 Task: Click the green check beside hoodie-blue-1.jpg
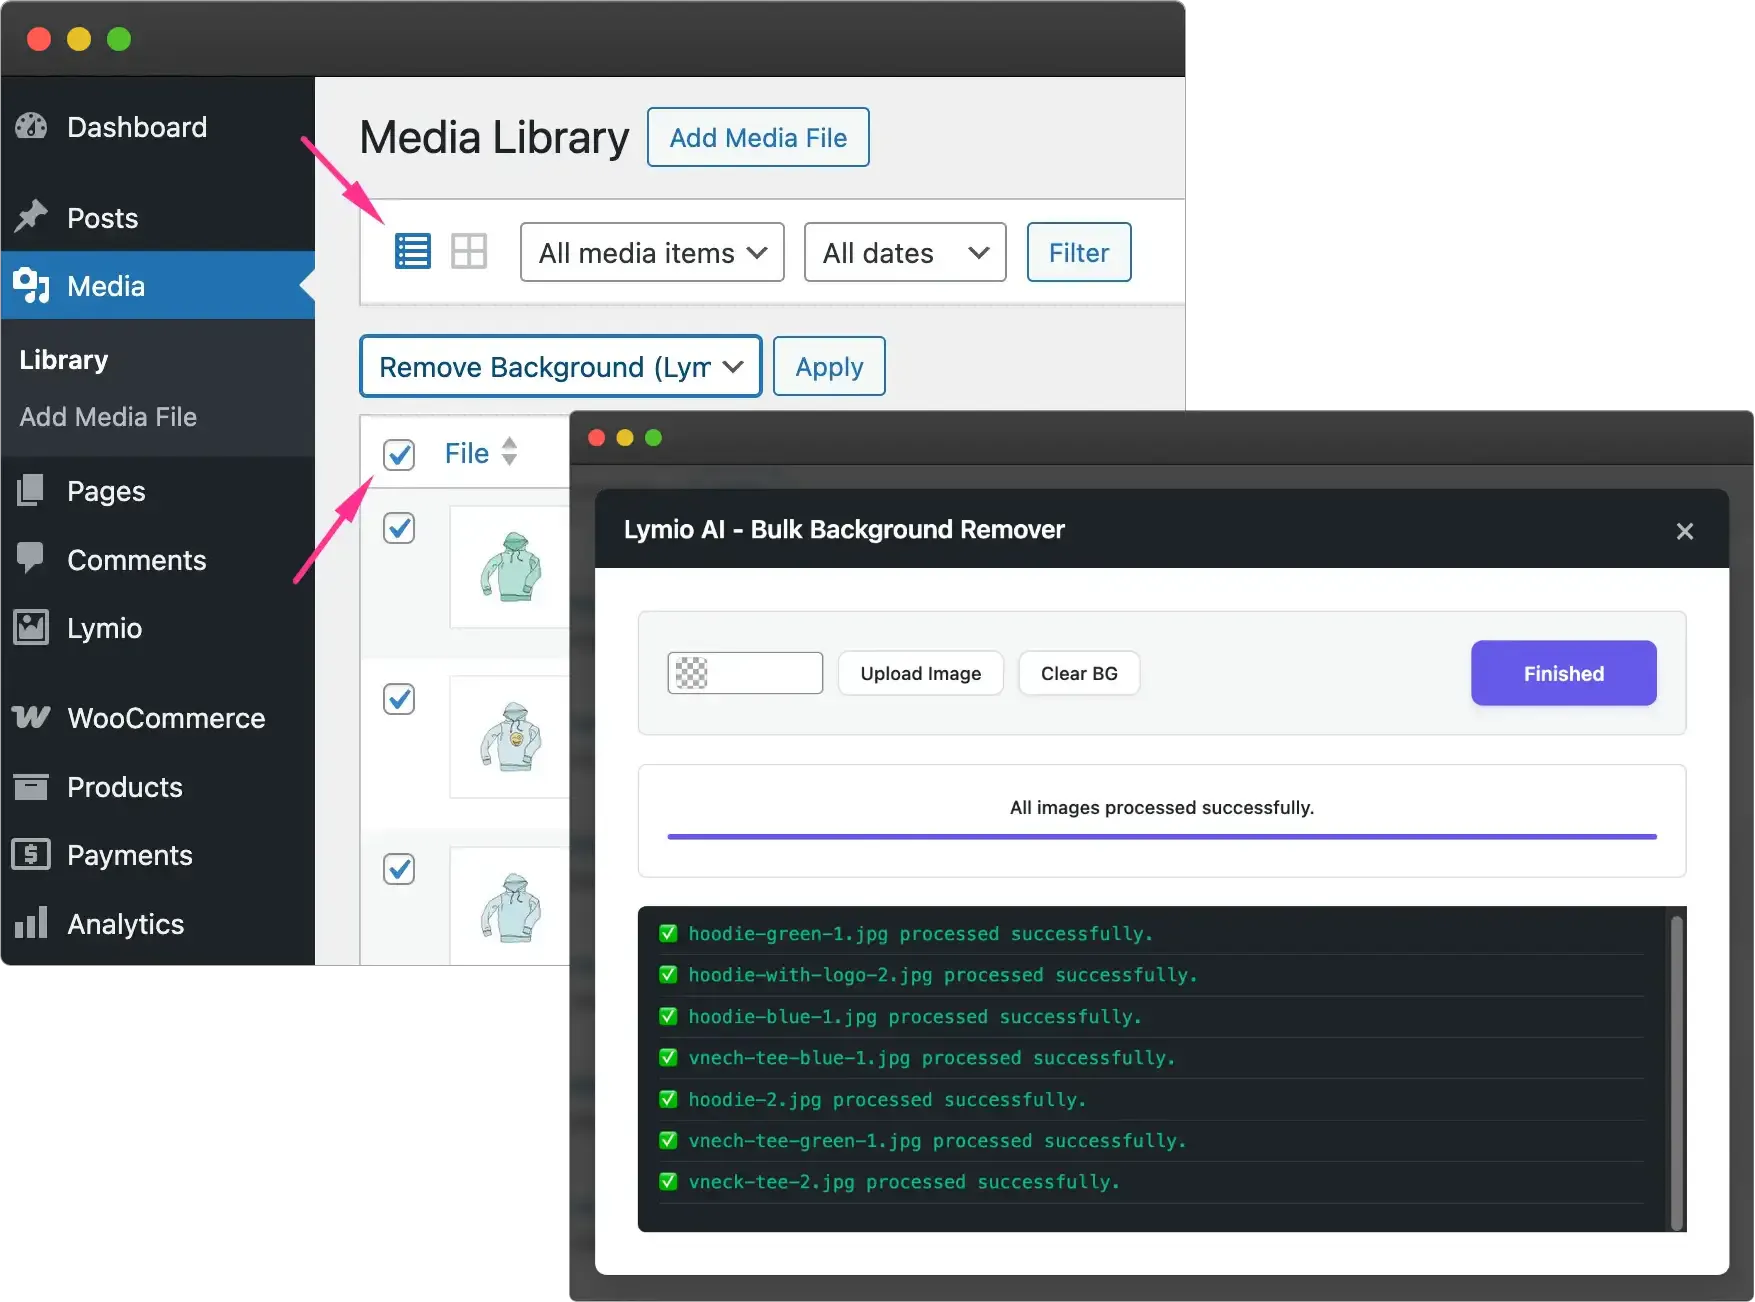[x=668, y=1017]
